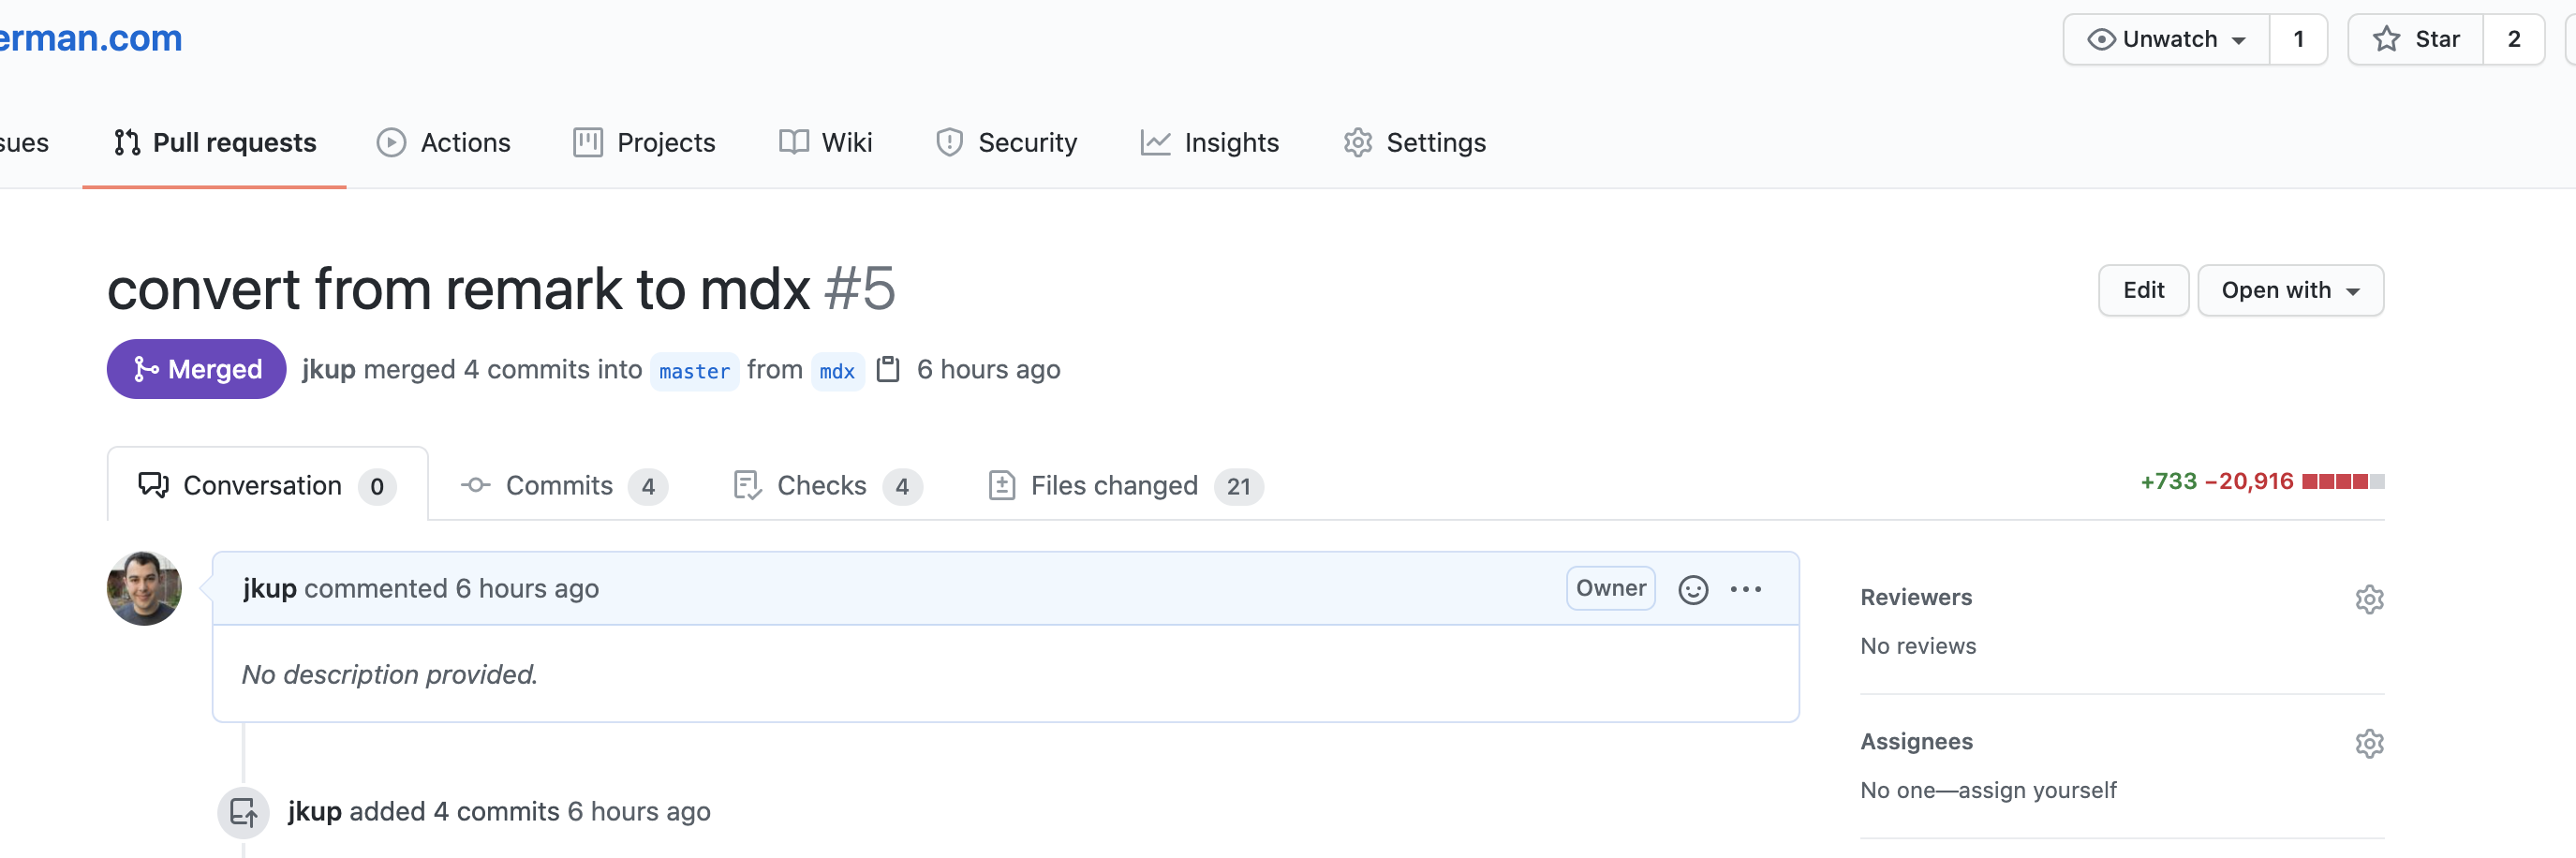Image resolution: width=2576 pixels, height=858 pixels.
Task: Edit the pull request title
Action: [2142, 290]
